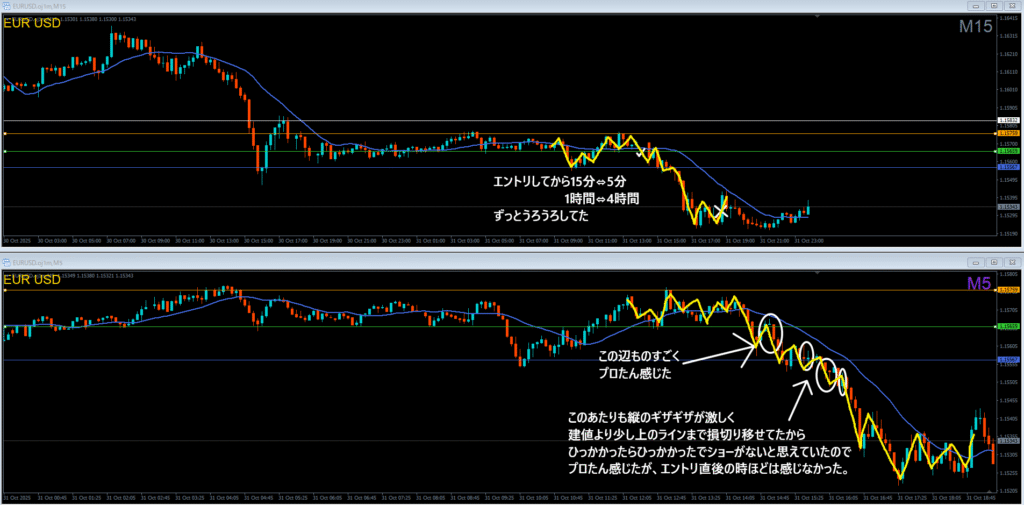The image size is (1024, 505).
Task: Select the orange 1.15759 price tag in M5 chart
Action: point(1008,289)
